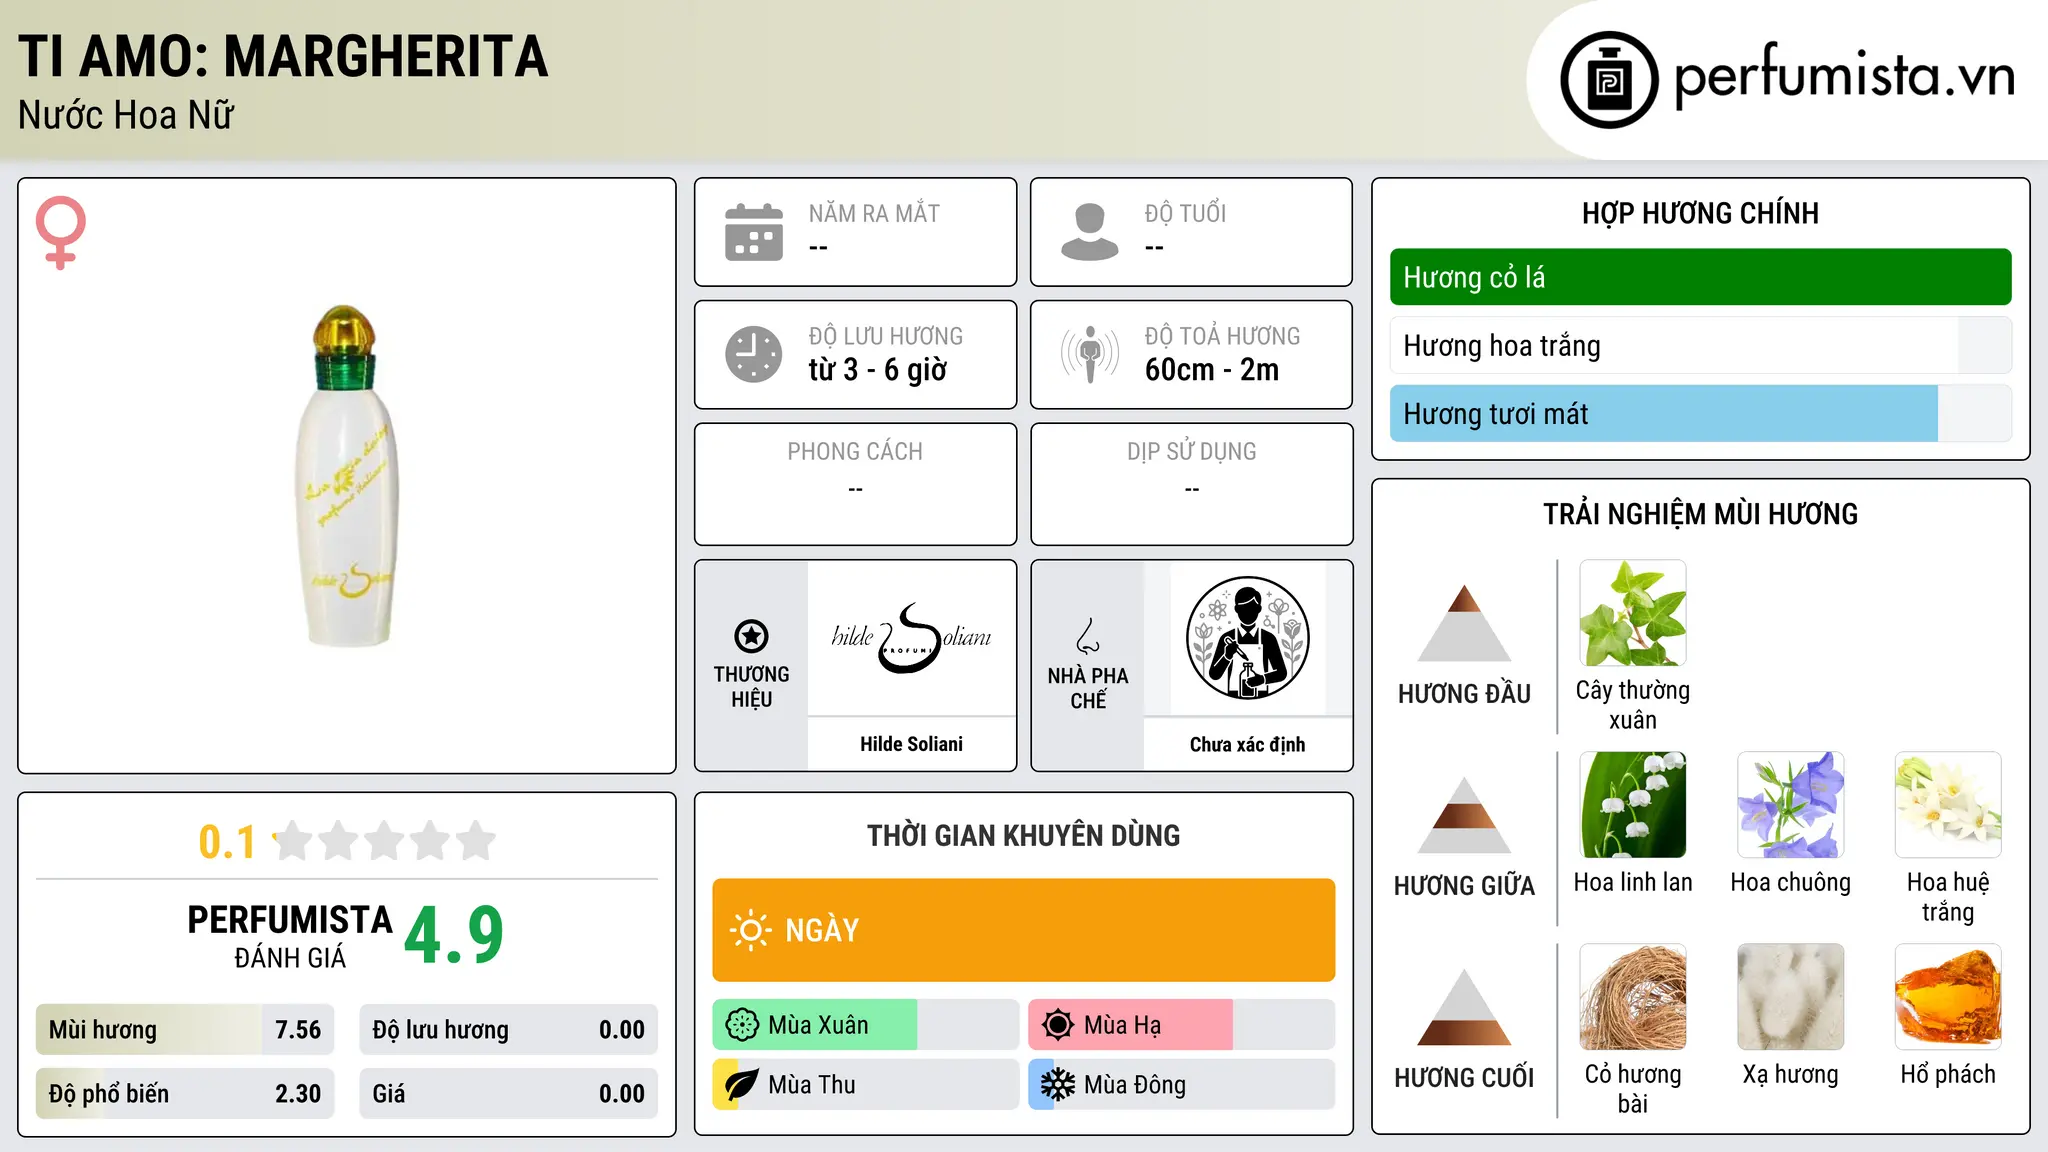This screenshot has height=1152, width=2048.
Task: Click the sillage icon beside Độ toả hương
Action: pyautogui.click(x=1090, y=354)
